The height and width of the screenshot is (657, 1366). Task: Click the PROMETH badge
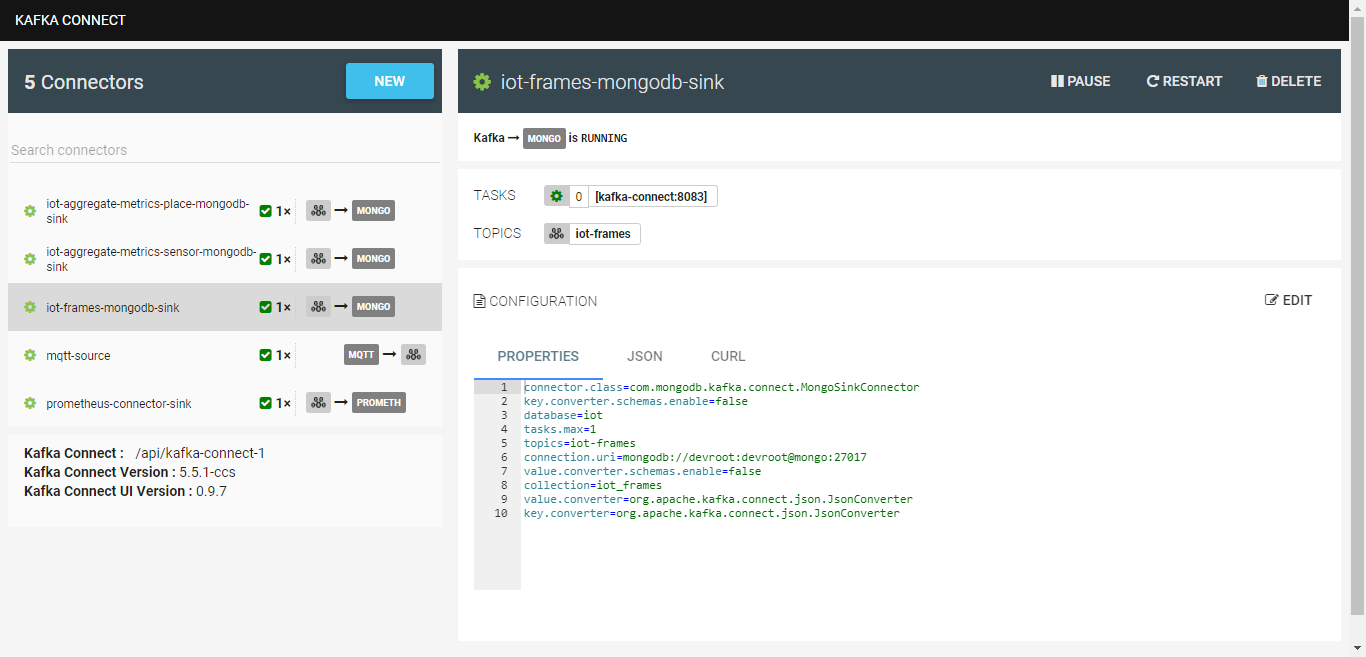(379, 403)
